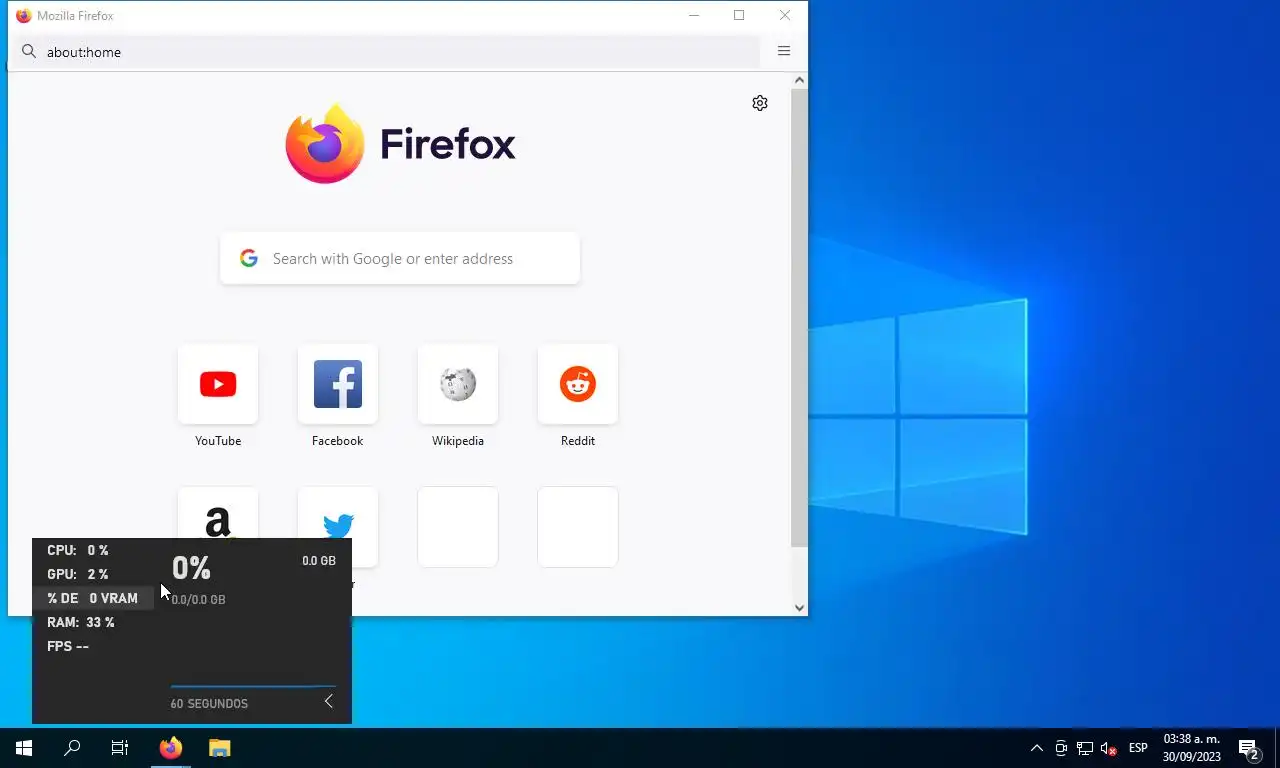Screen dimensions: 1280x768
Task: Click the 60 SEGUNDOS label
Action: coord(209,704)
